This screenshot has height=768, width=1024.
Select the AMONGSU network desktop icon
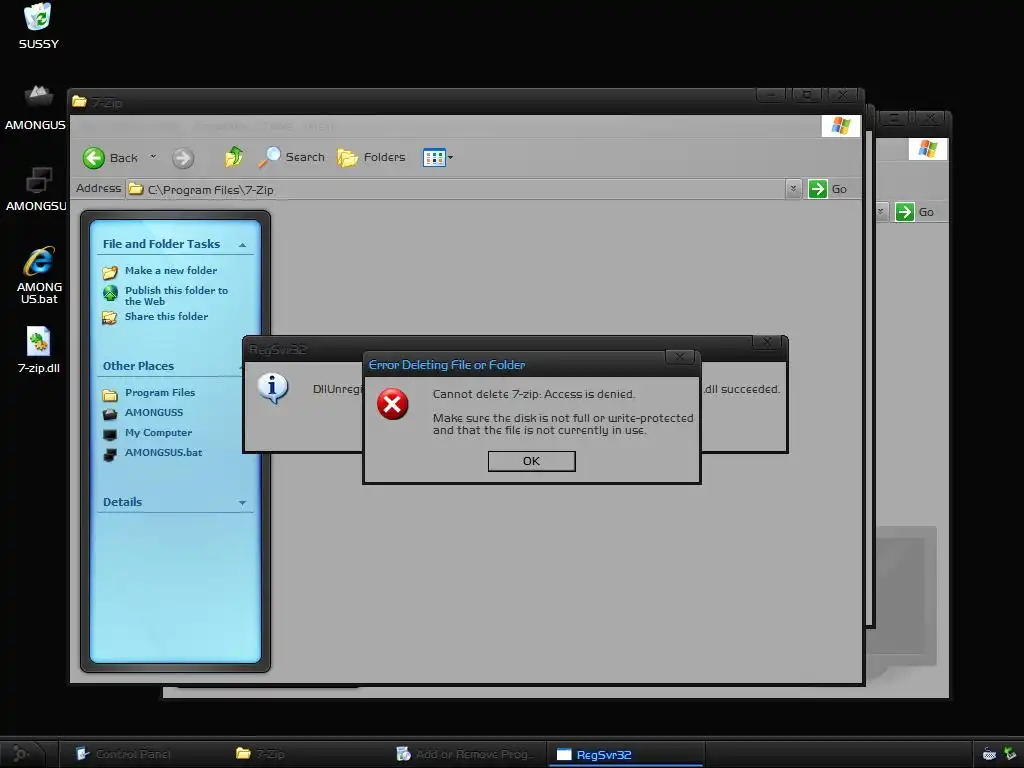(x=37, y=189)
